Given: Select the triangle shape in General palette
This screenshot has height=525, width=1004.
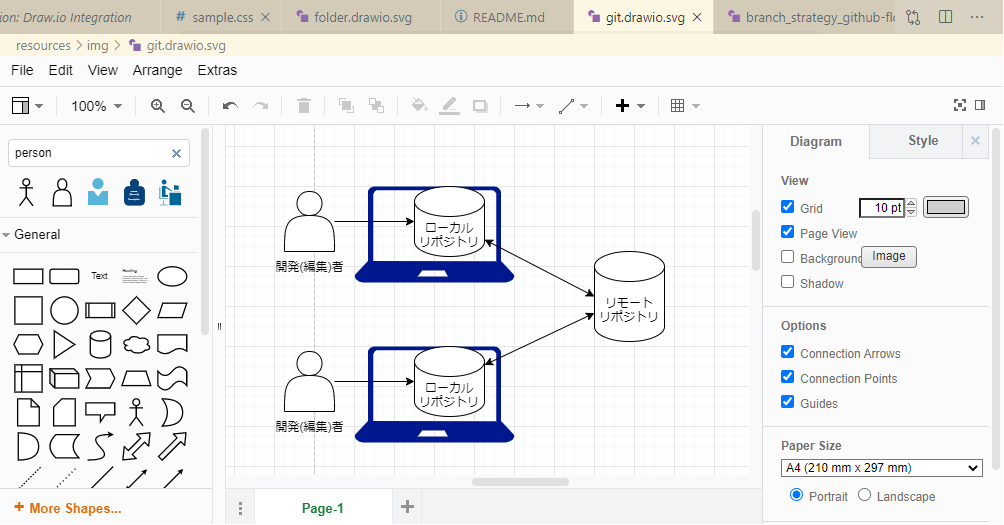Looking at the screenshot, I should [x=64, y=344].
